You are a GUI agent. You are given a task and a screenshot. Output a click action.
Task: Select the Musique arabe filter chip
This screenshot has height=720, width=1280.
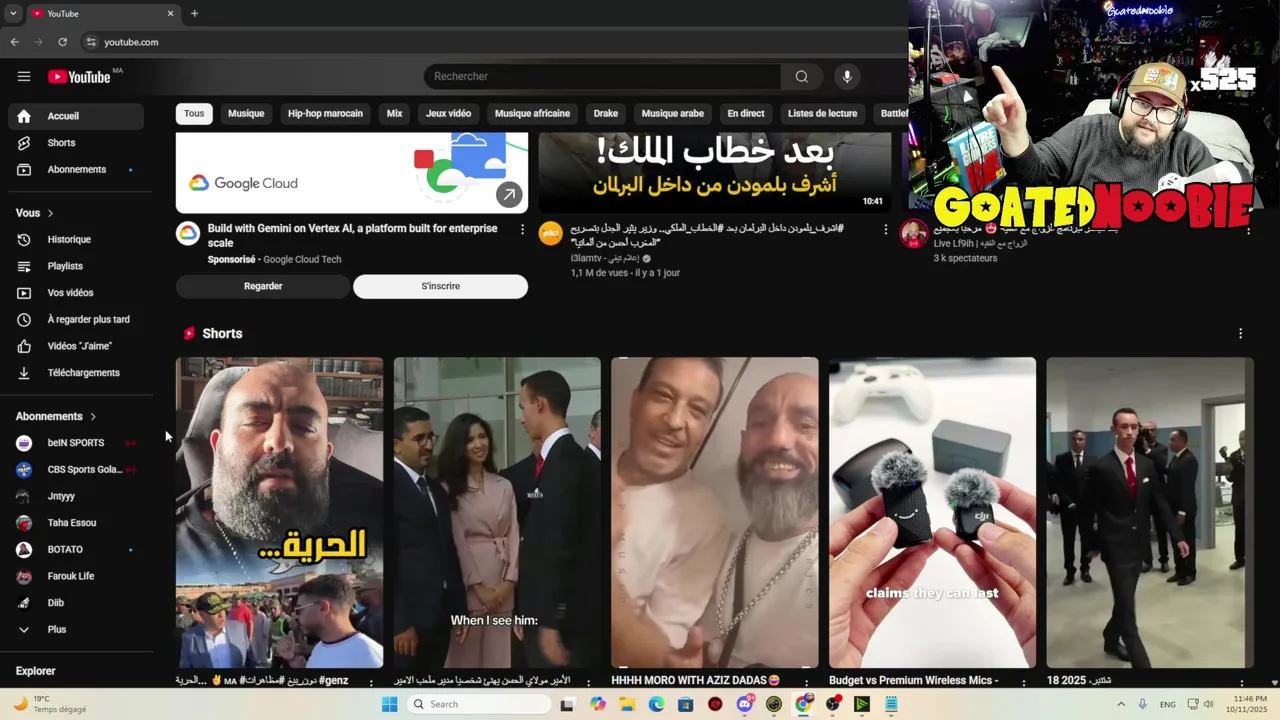[x=673, y=114]
